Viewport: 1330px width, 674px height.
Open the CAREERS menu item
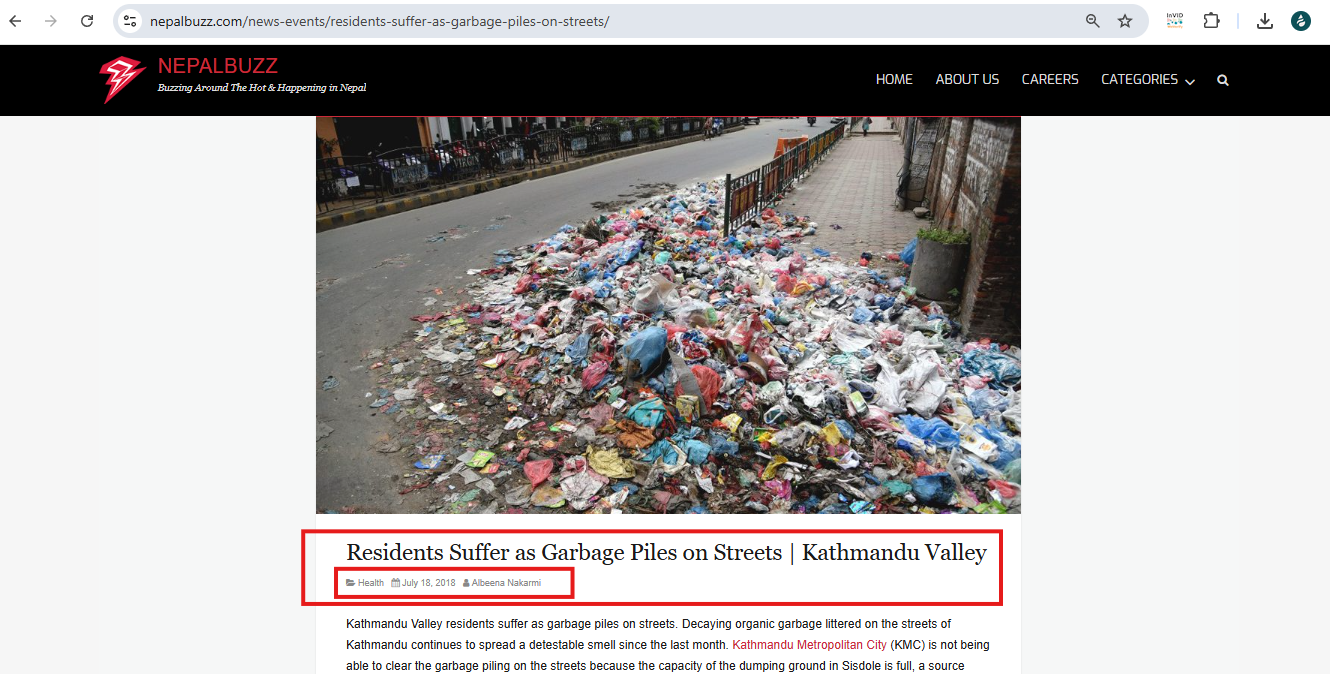(x=1050, y=80)
